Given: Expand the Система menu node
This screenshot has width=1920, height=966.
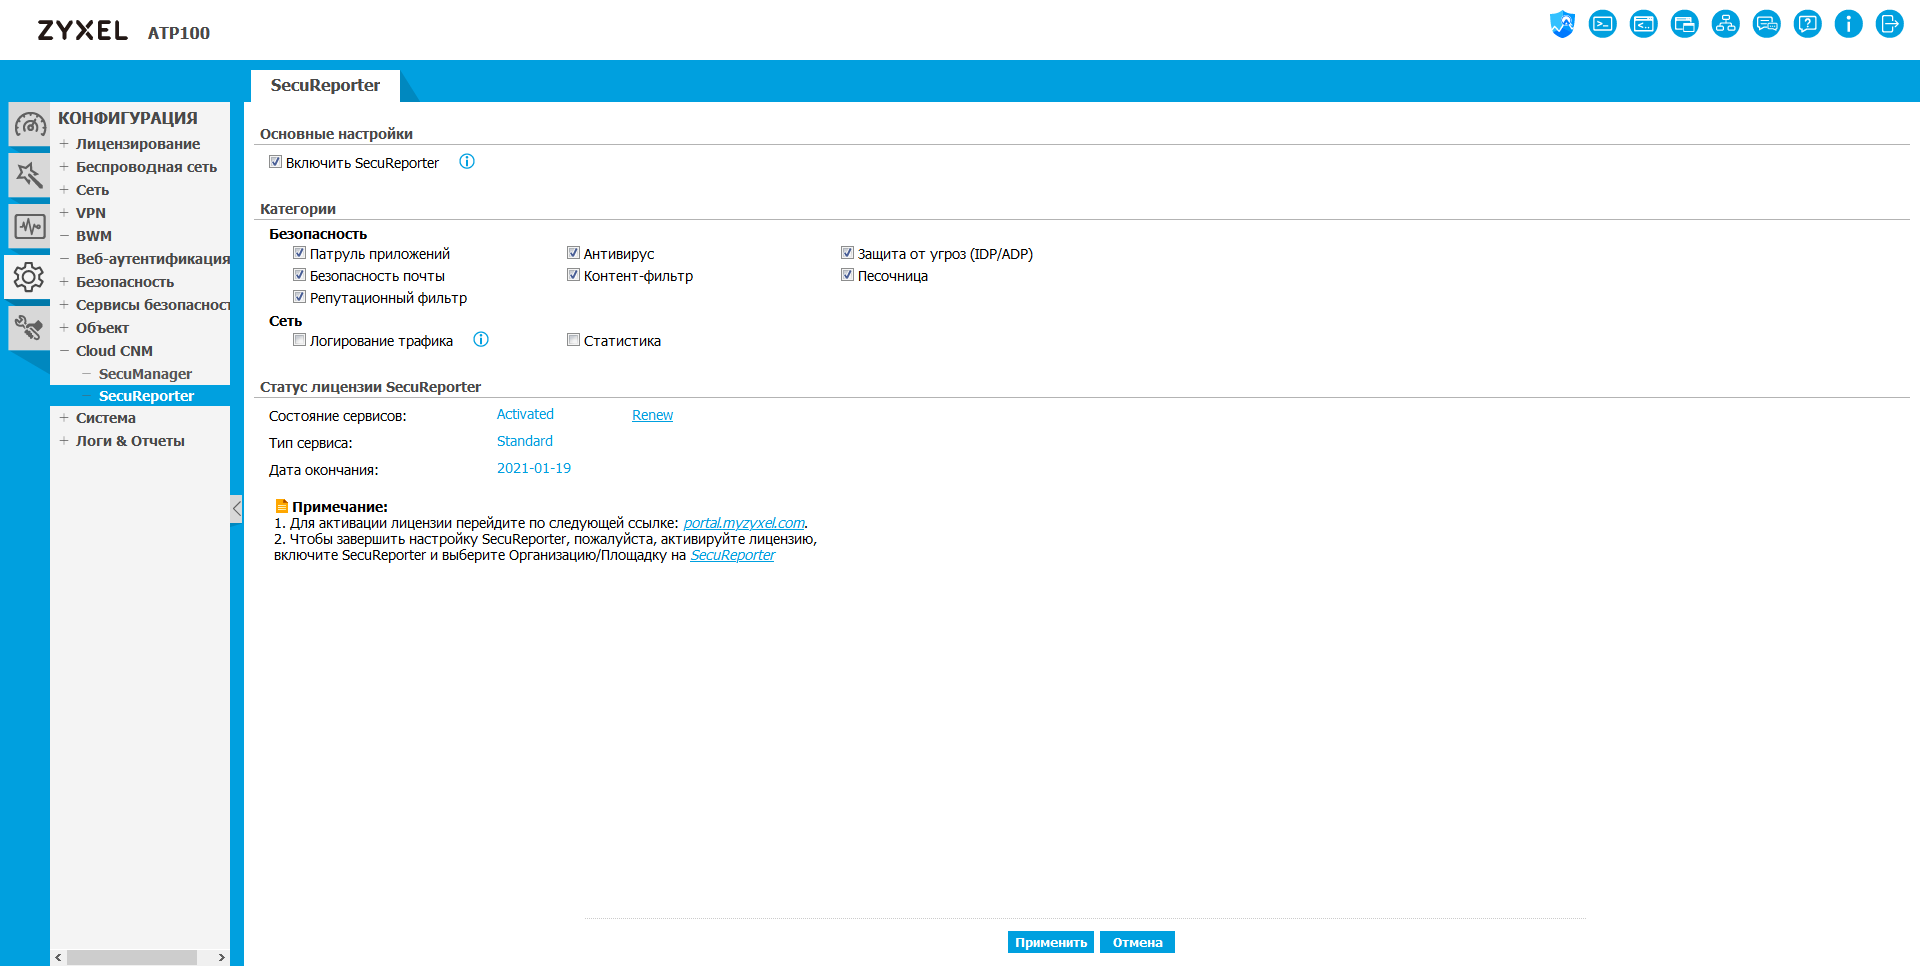Looking at the screenshot, I should coord(64,418).
